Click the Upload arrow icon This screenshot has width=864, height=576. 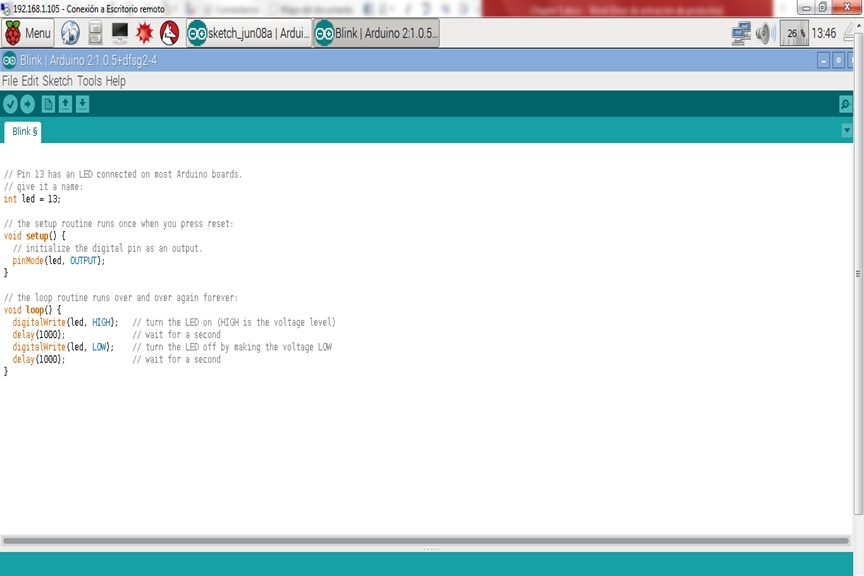coord(27,104)
